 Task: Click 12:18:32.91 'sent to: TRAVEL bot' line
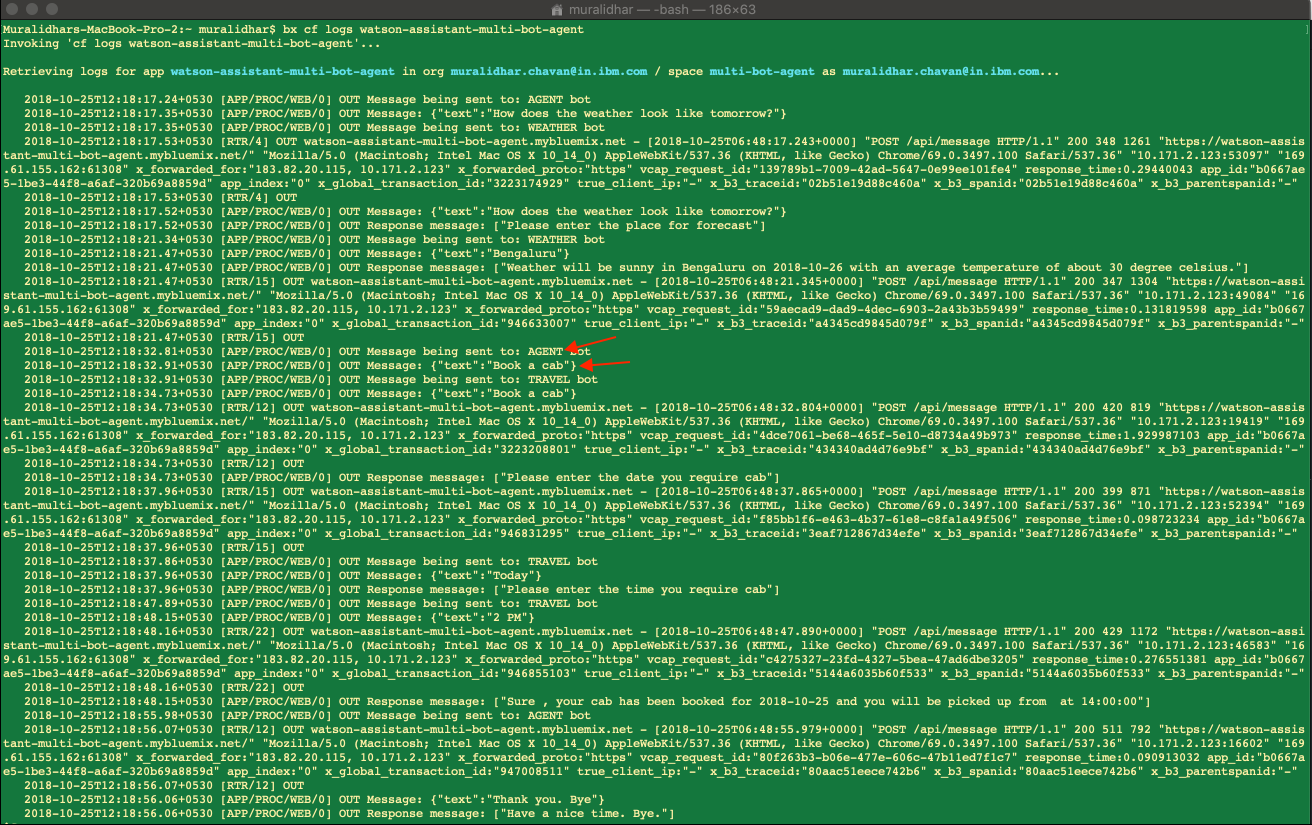coord(311,380)
